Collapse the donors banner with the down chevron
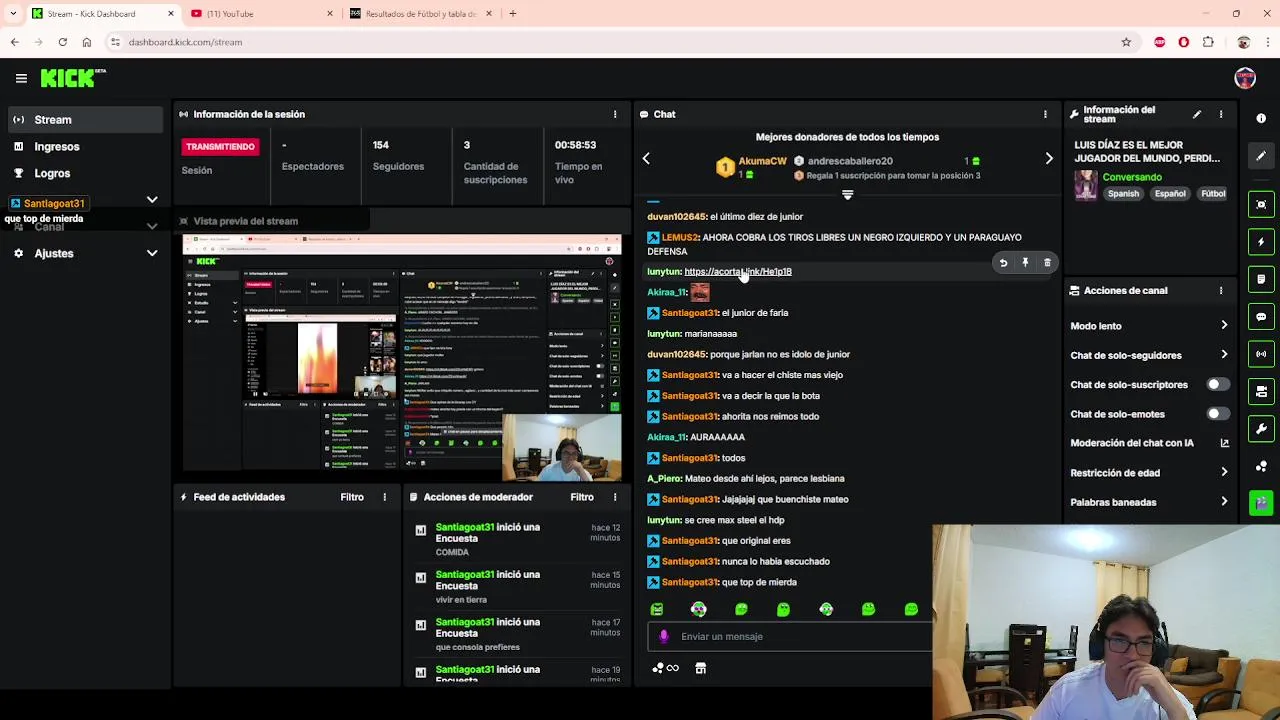This screenshot has width=1280, height=720. [847, 195]
